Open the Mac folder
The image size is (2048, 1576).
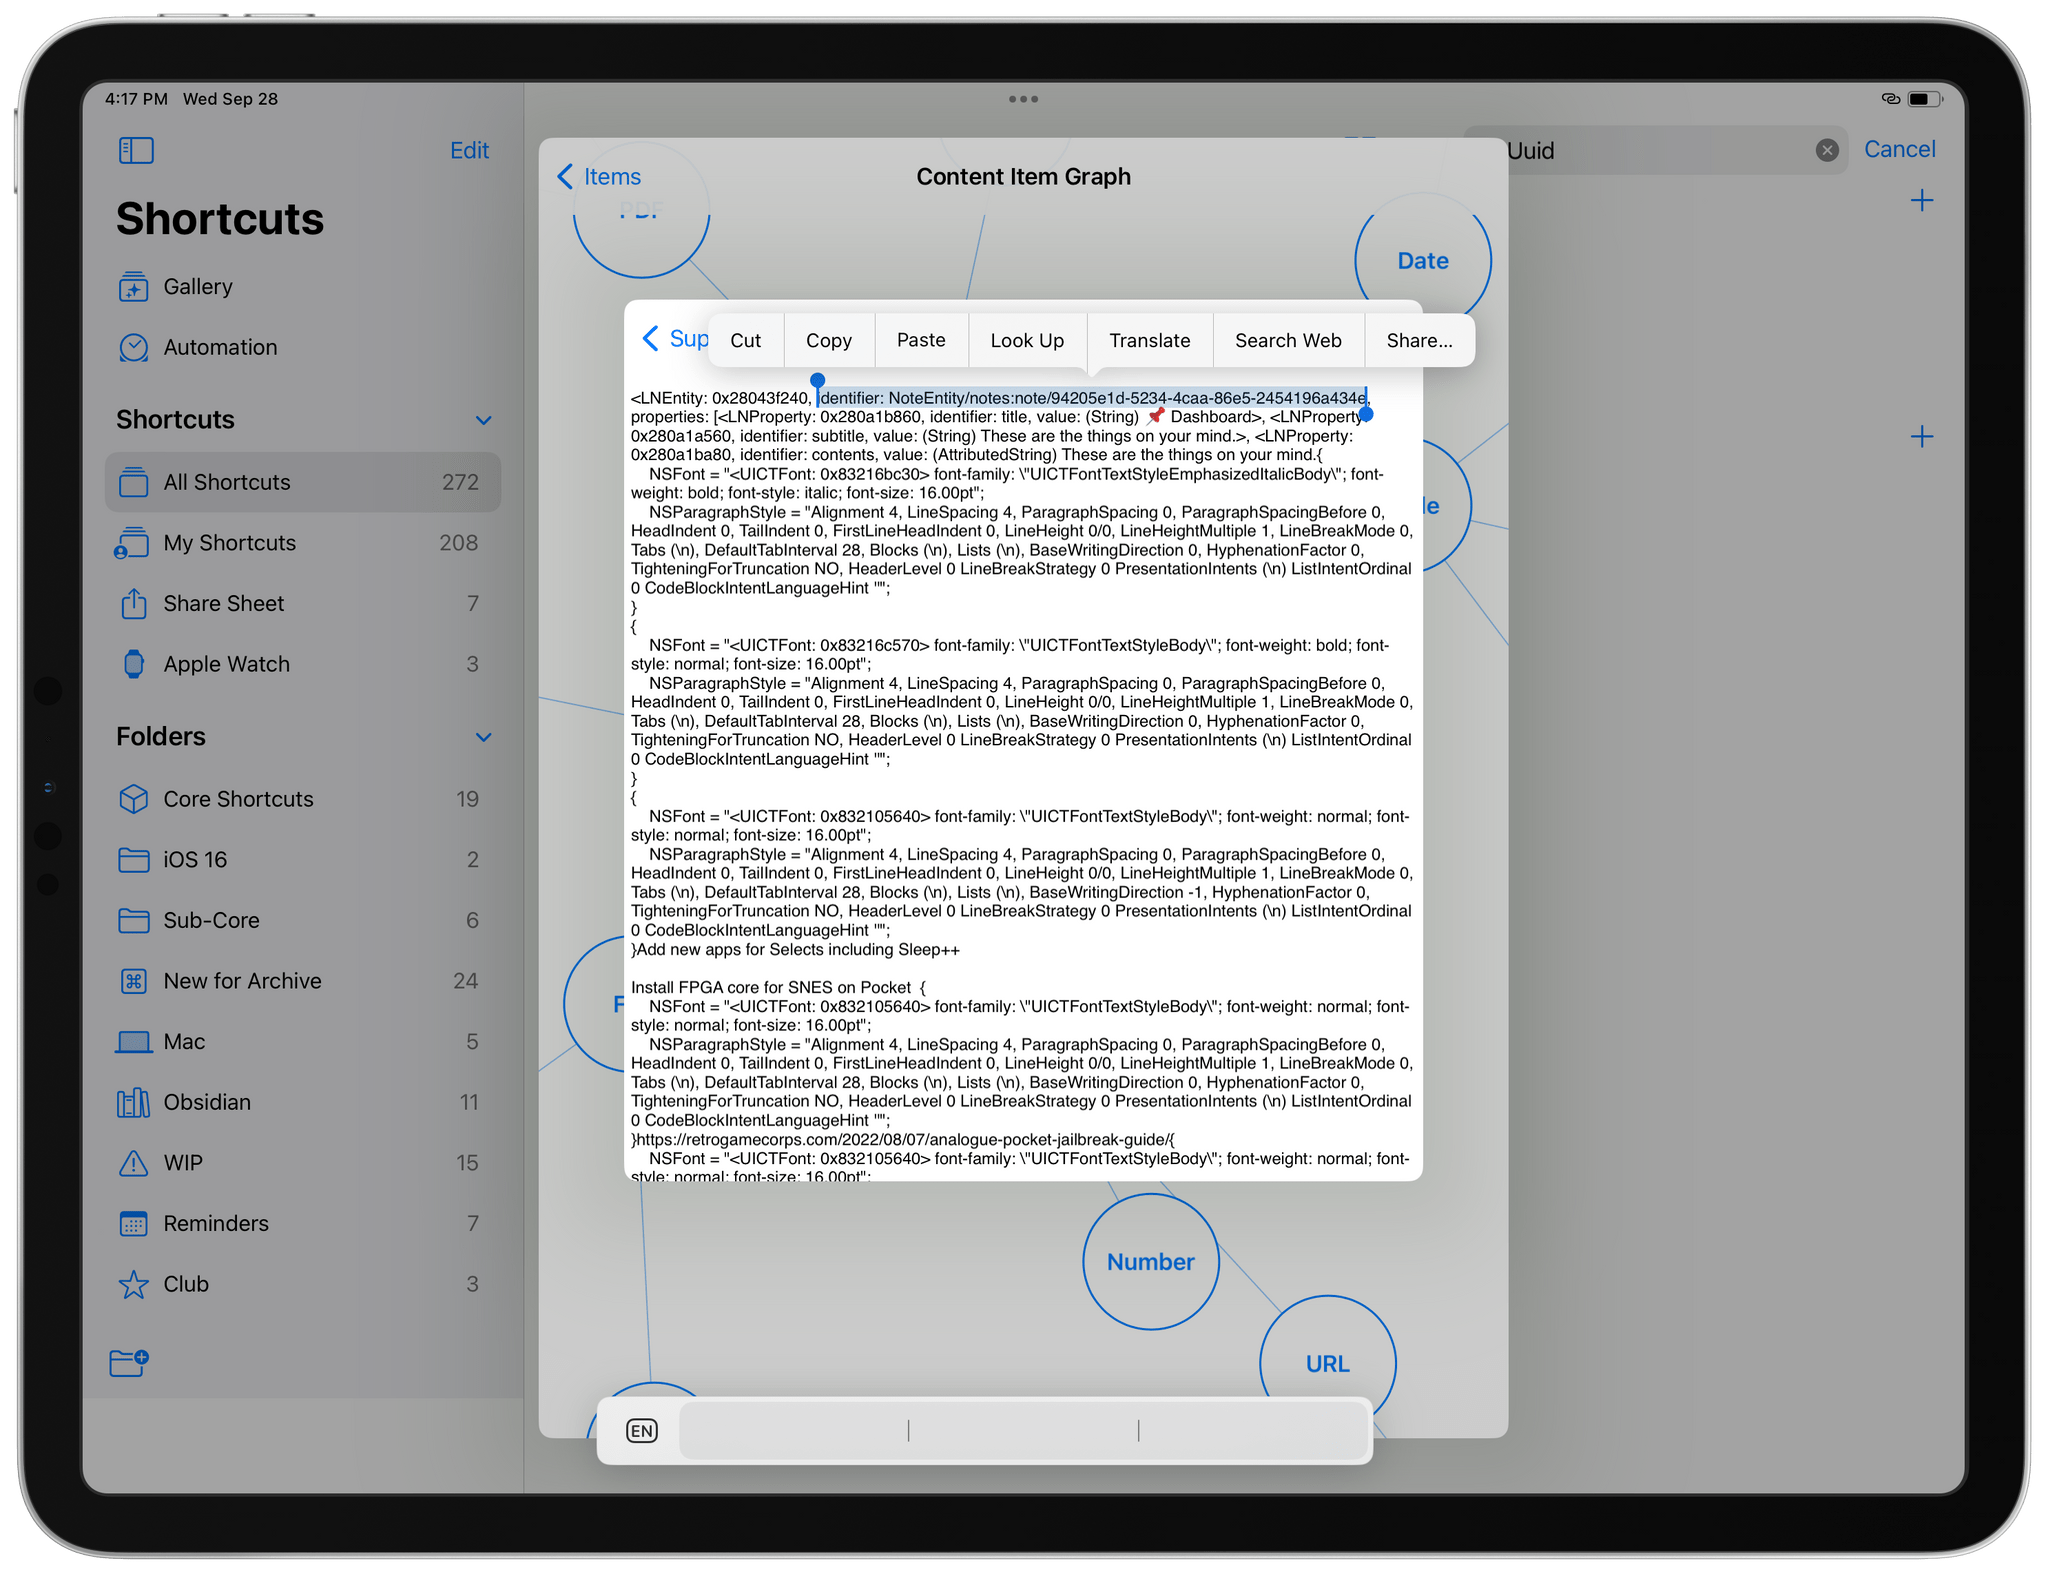click(302, 1042)
